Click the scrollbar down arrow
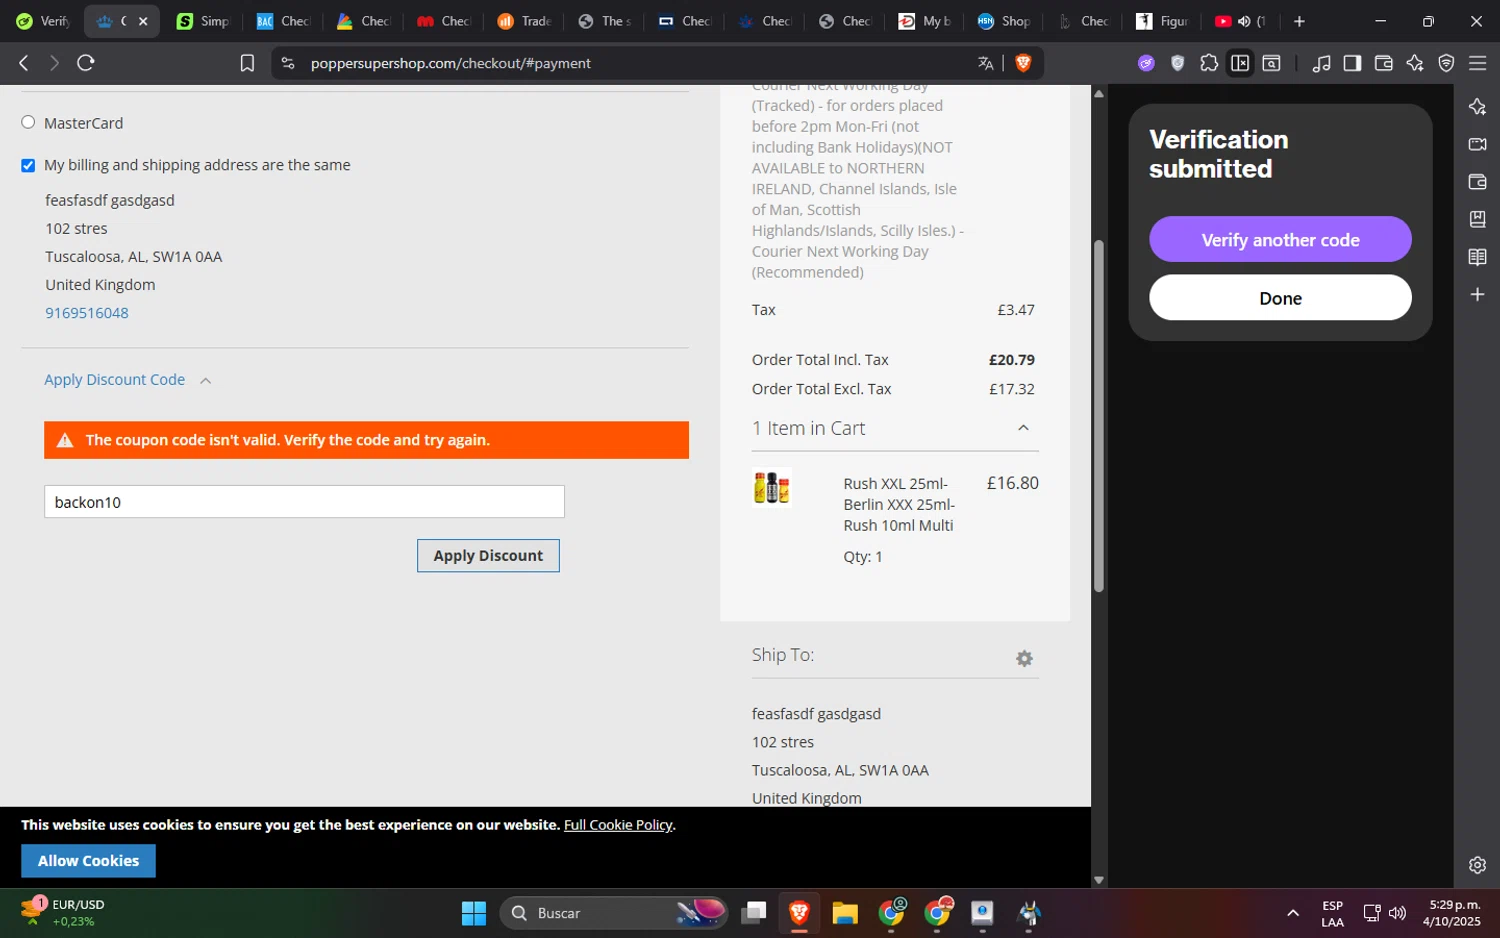The image size is (1500, 938). point(1099,880)
